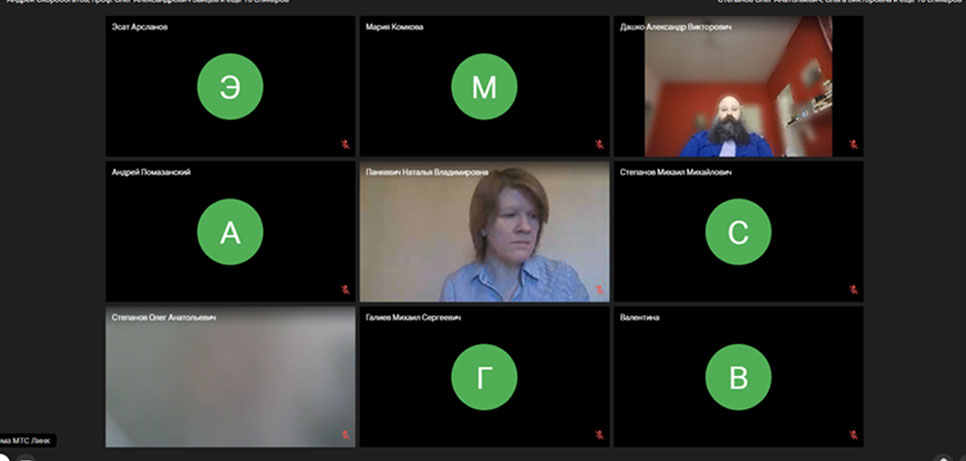Click the name label Андрей Помазанский
The width and height of the screenshot is (966, 461).
point(151,173)
